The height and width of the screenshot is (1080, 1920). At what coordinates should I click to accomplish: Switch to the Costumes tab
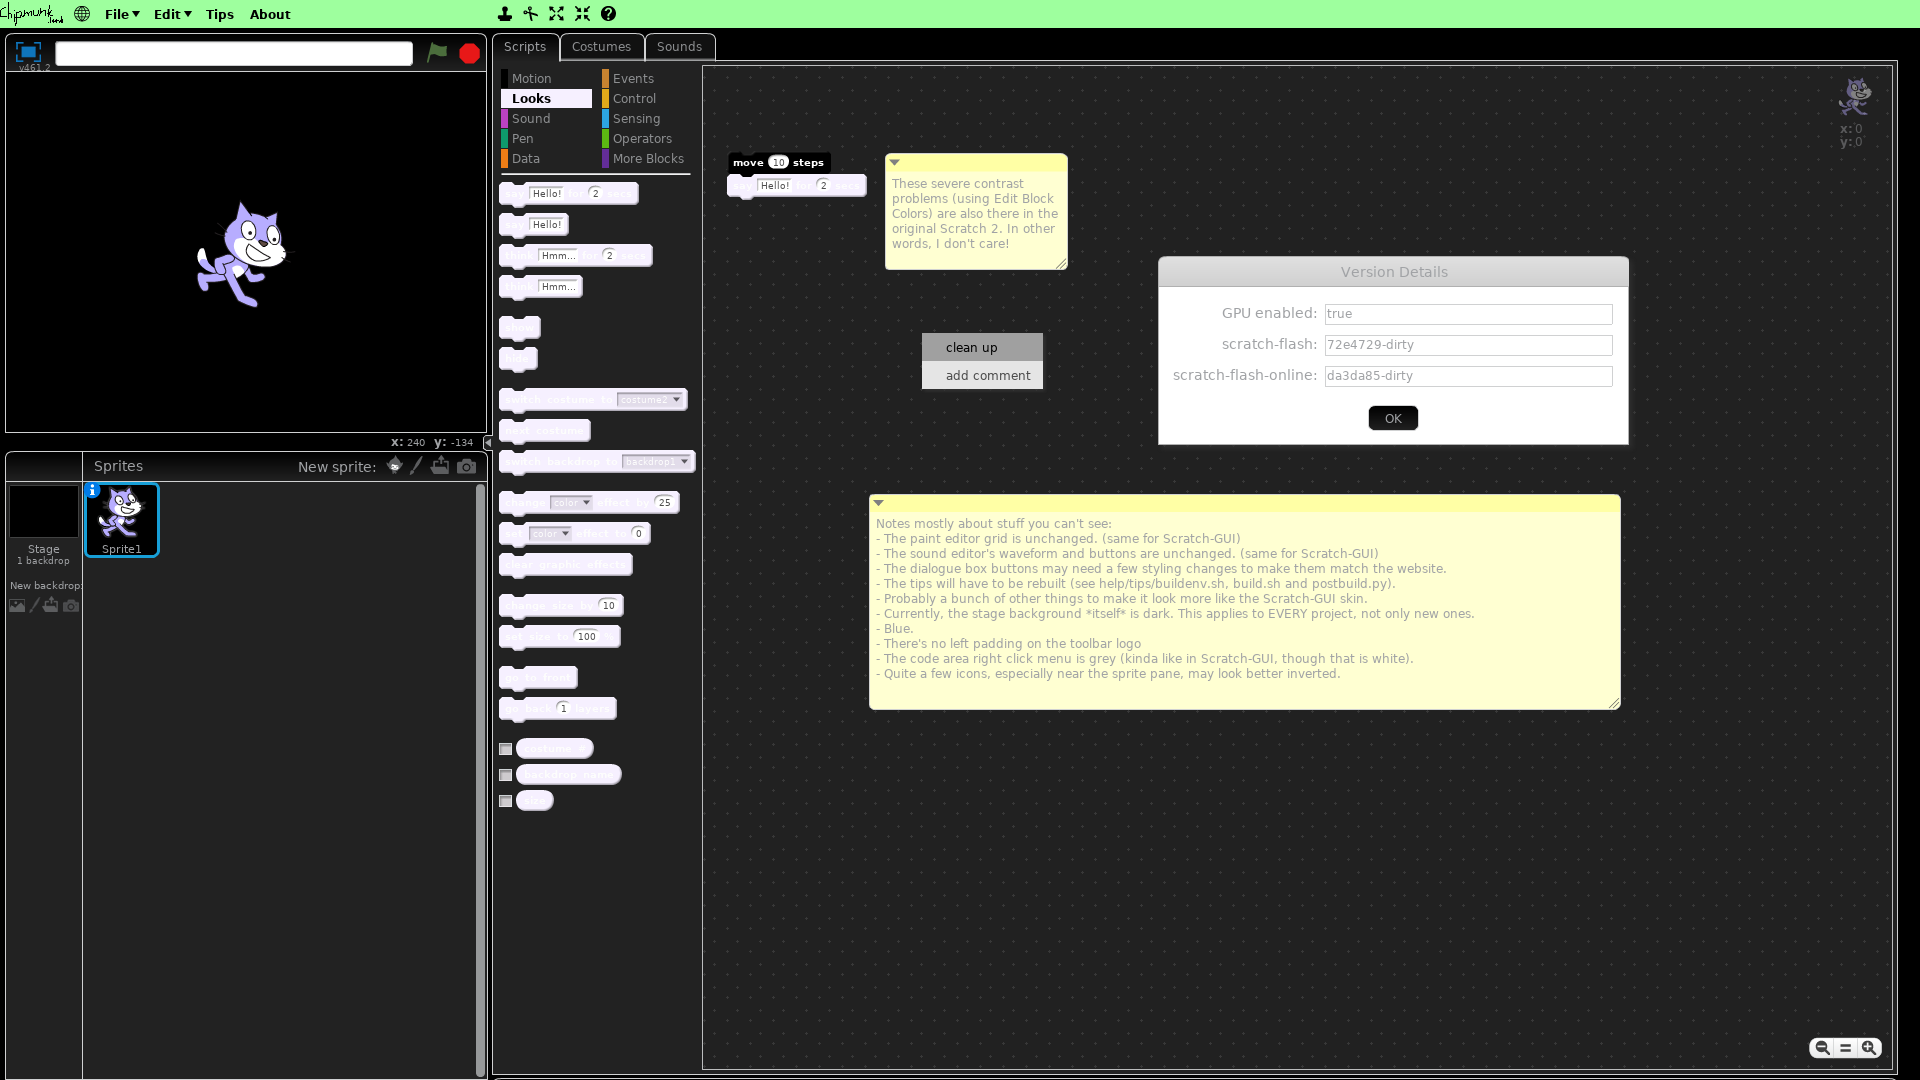tap(602, 47)
